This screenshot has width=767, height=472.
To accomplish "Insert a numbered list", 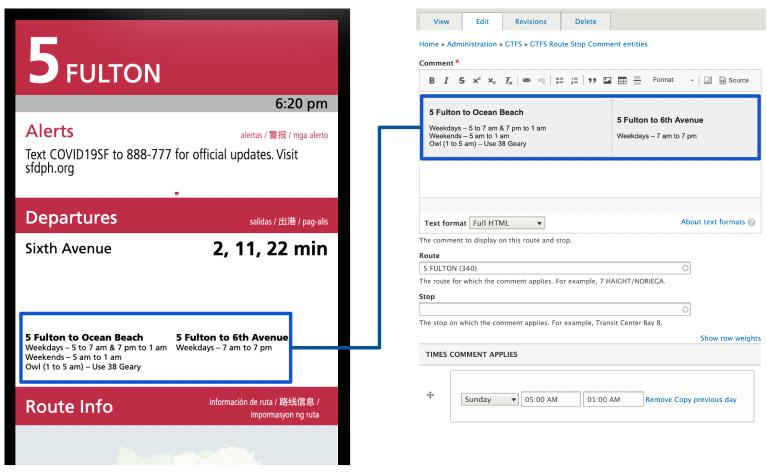I will pos(573,79).
